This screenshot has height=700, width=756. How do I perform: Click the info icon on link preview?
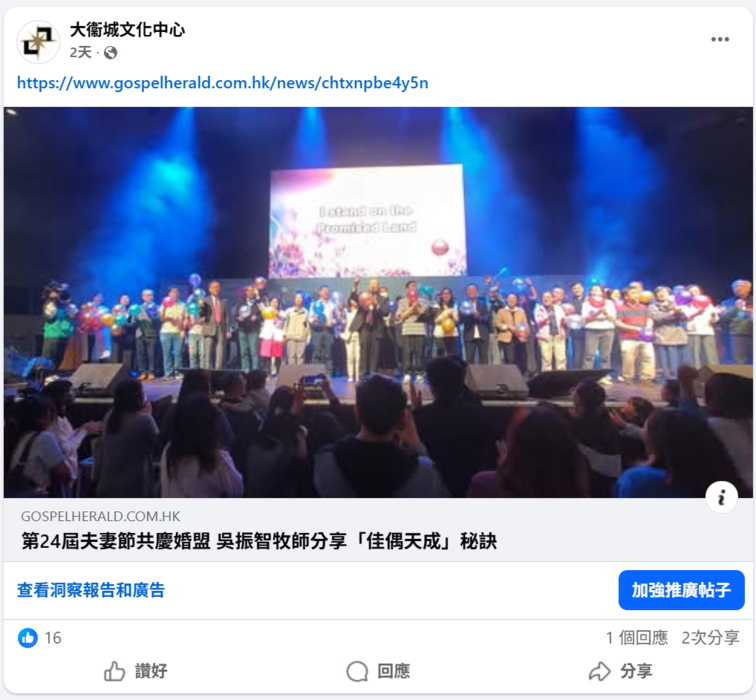coord(721,497)
